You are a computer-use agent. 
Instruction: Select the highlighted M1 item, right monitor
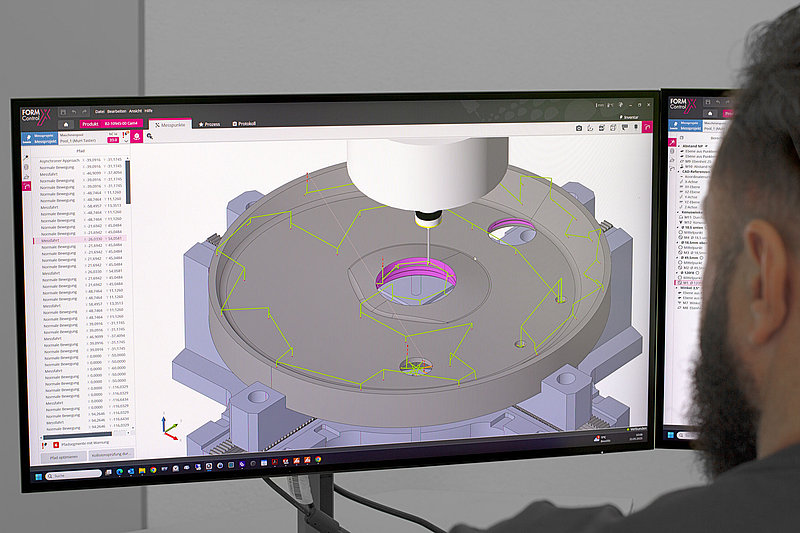(688, 283)
